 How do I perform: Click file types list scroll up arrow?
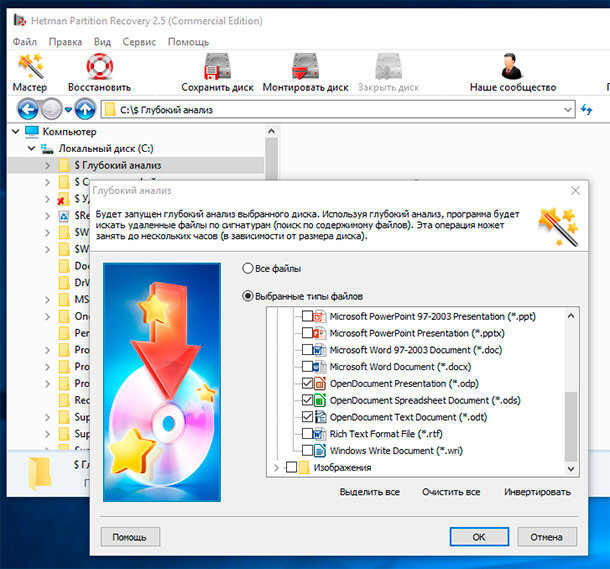571,315
